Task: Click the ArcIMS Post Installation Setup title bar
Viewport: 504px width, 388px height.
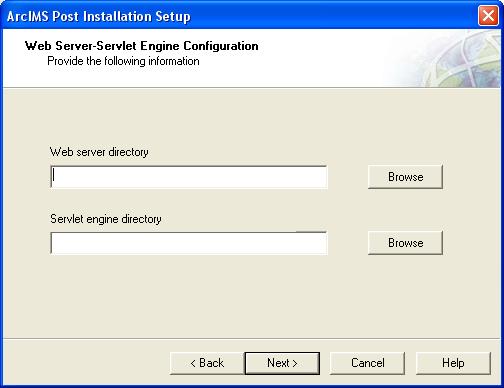Action: click(x=233, y=16)
